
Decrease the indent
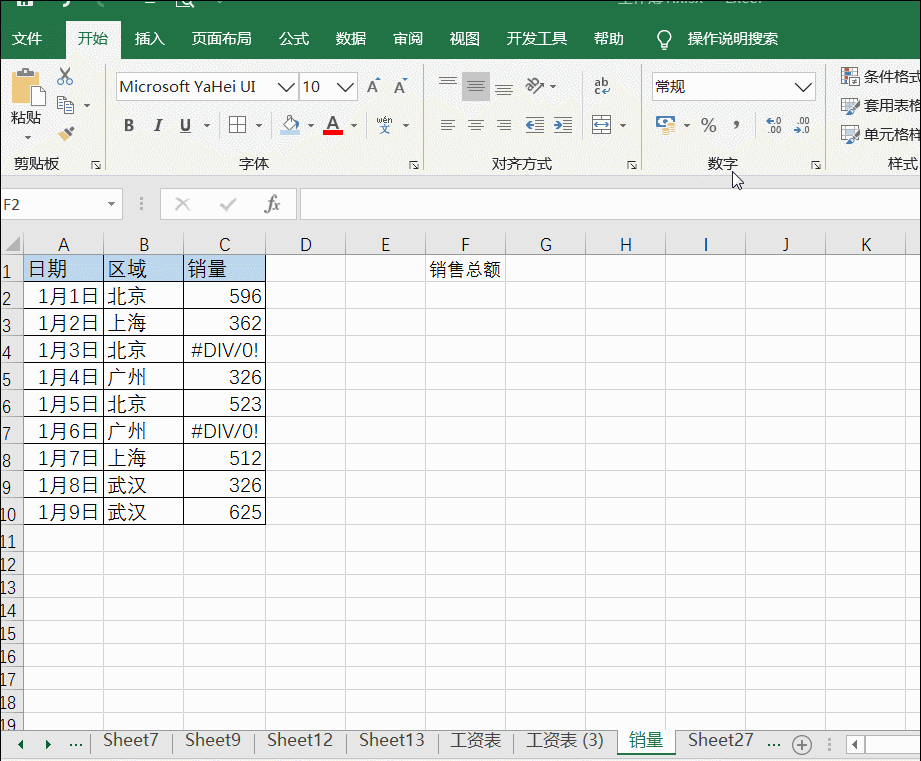click(535, 124)
